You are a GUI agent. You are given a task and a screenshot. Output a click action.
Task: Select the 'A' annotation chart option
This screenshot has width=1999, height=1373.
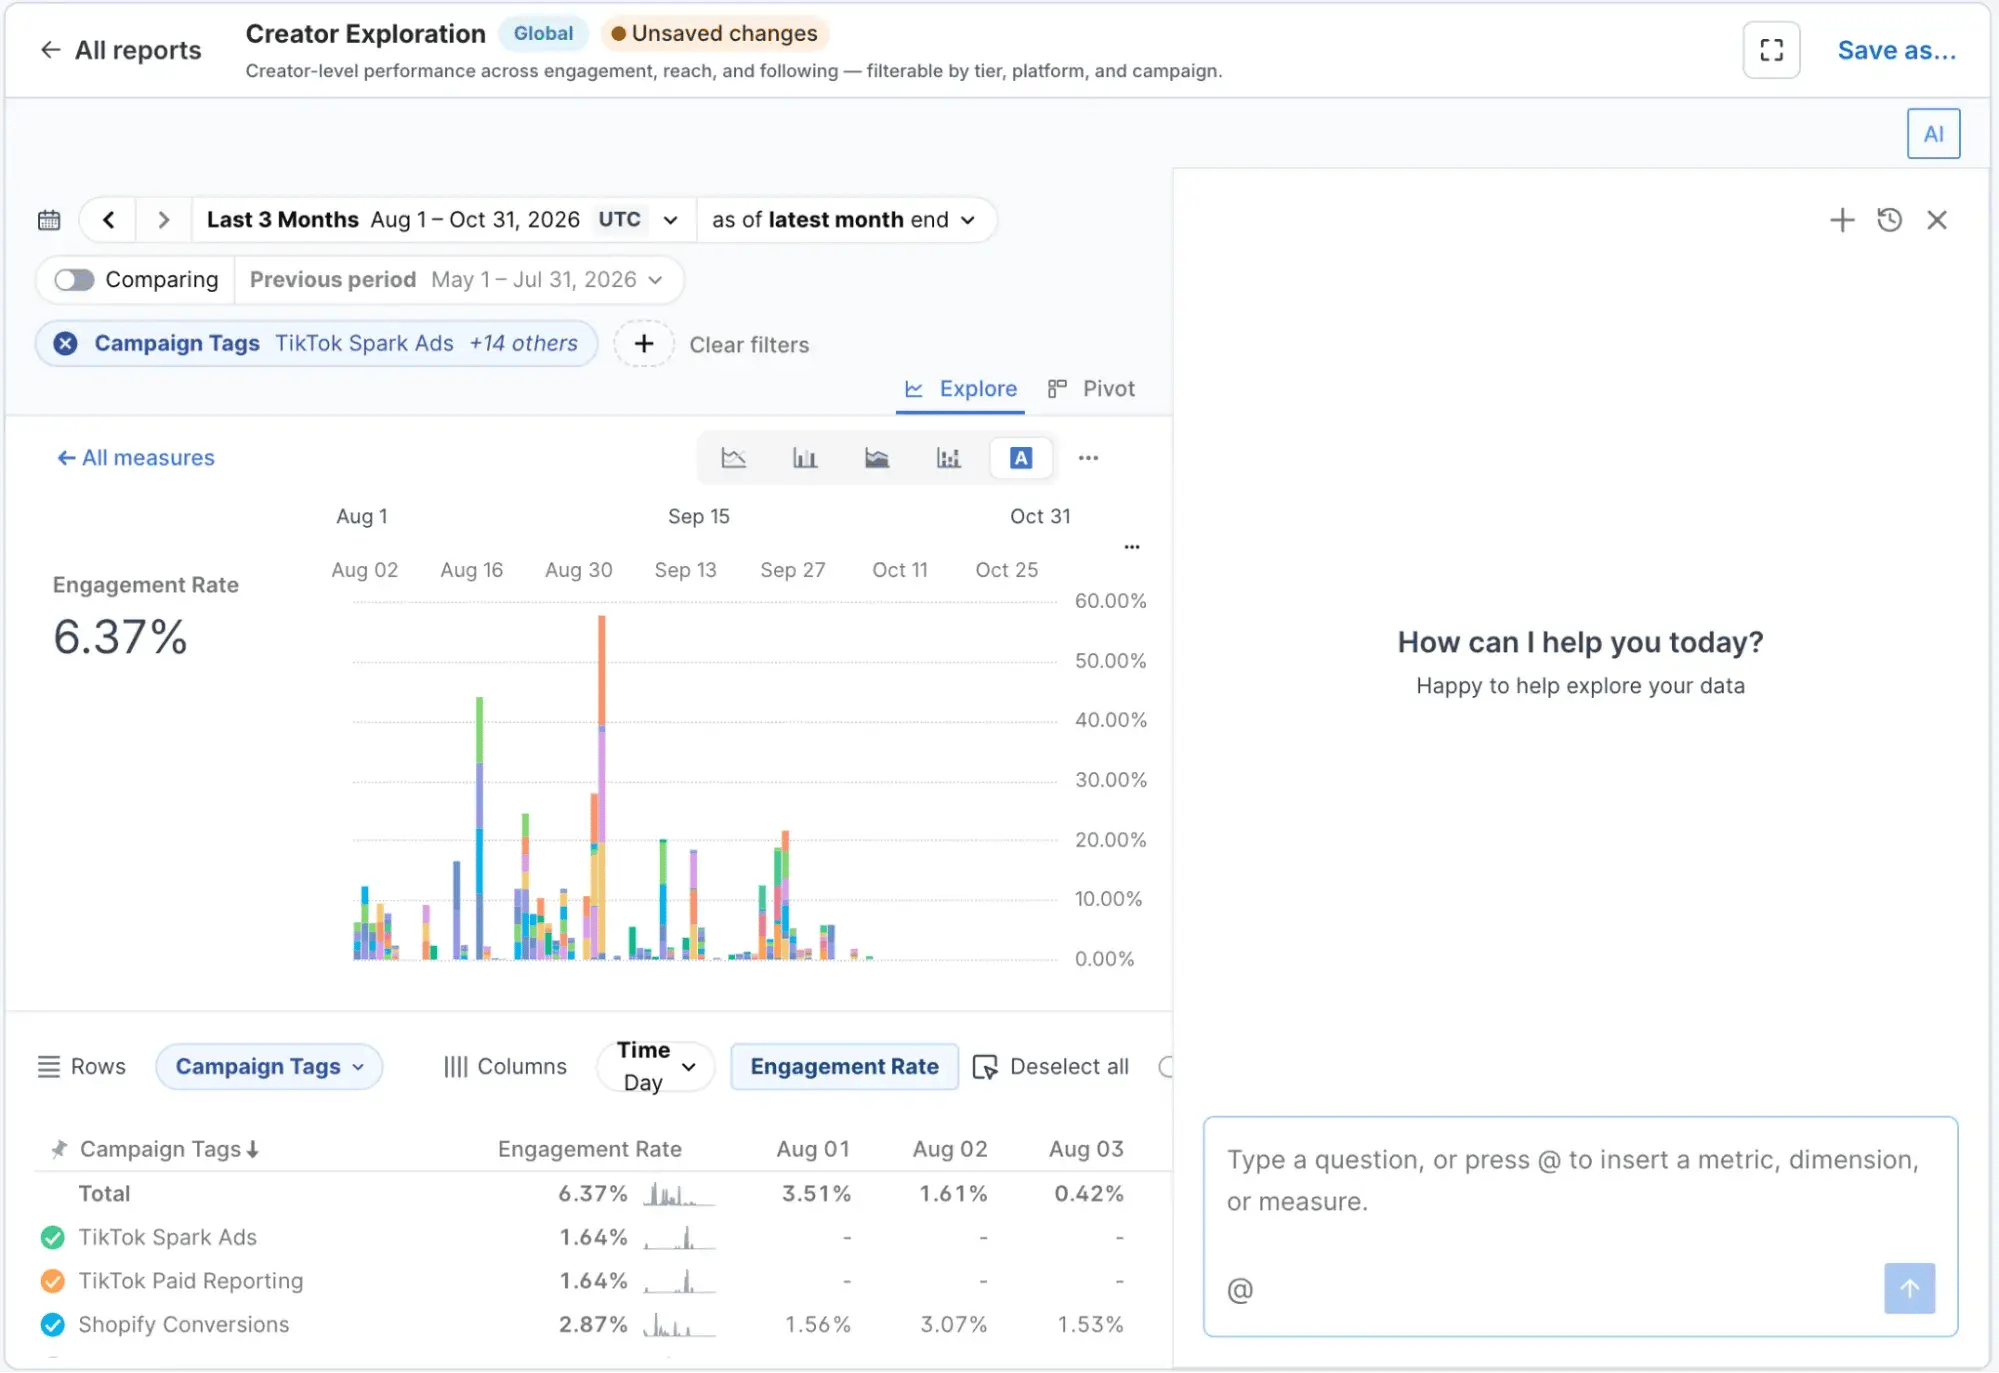click(x=1020, y=458)
